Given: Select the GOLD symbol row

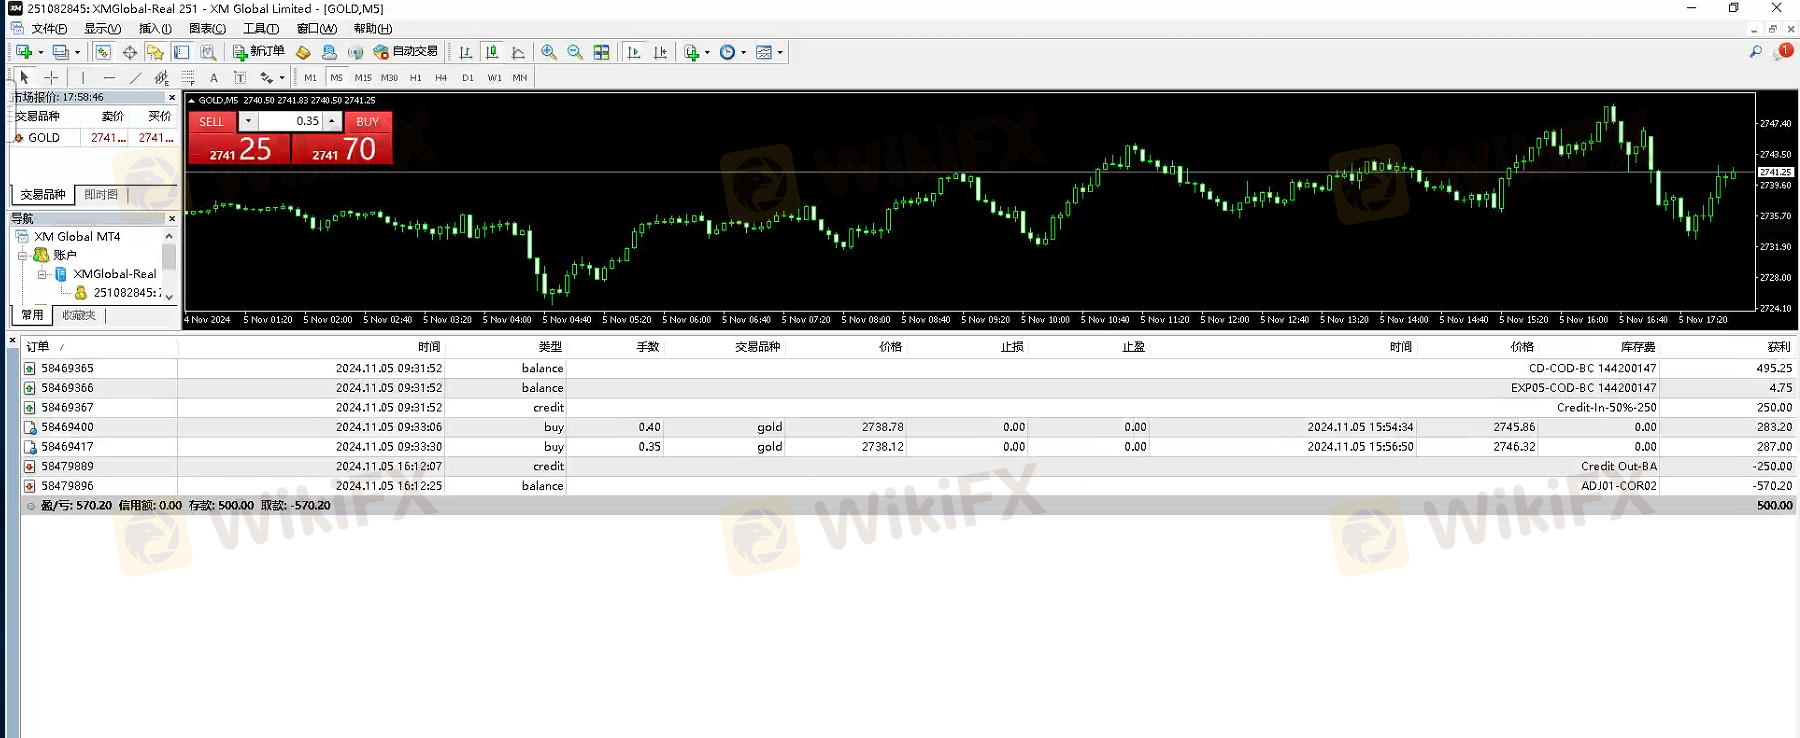Looking at the screenshot, I should (x=95, y=138).
